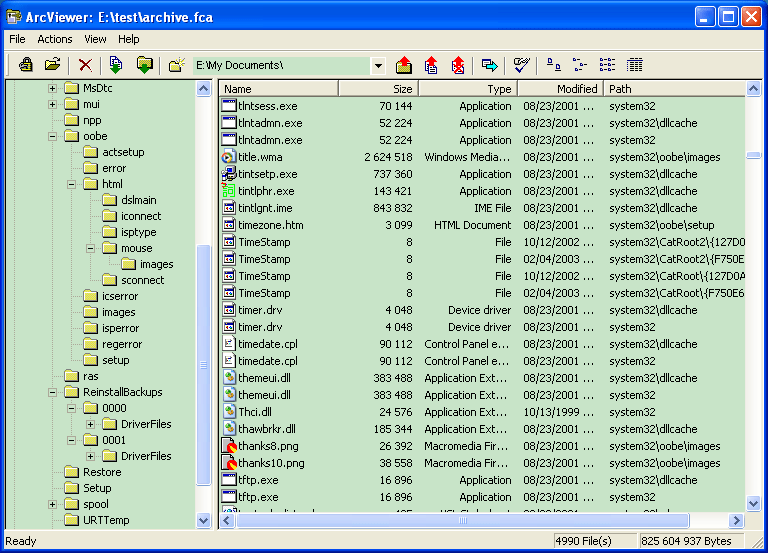This screenshot has width=768, height=553.
Task: Click the file list vertical scrollbar thumb
Action: (753, 155)
